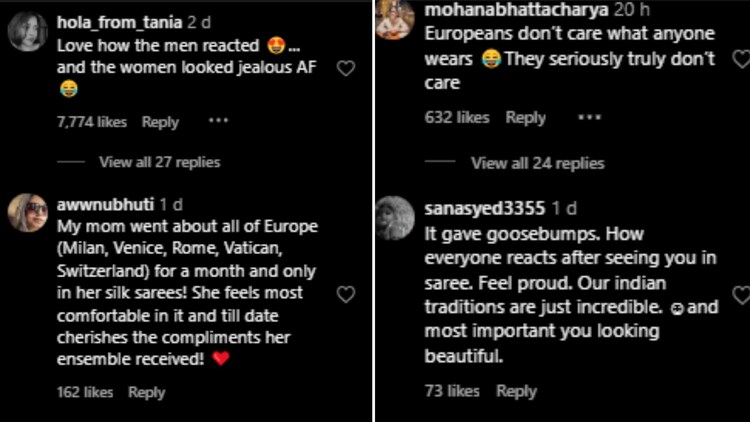Open mohanabhattacharya's profile picture
The width and height of the screenshot is (750, 422).
pos(395,18)
